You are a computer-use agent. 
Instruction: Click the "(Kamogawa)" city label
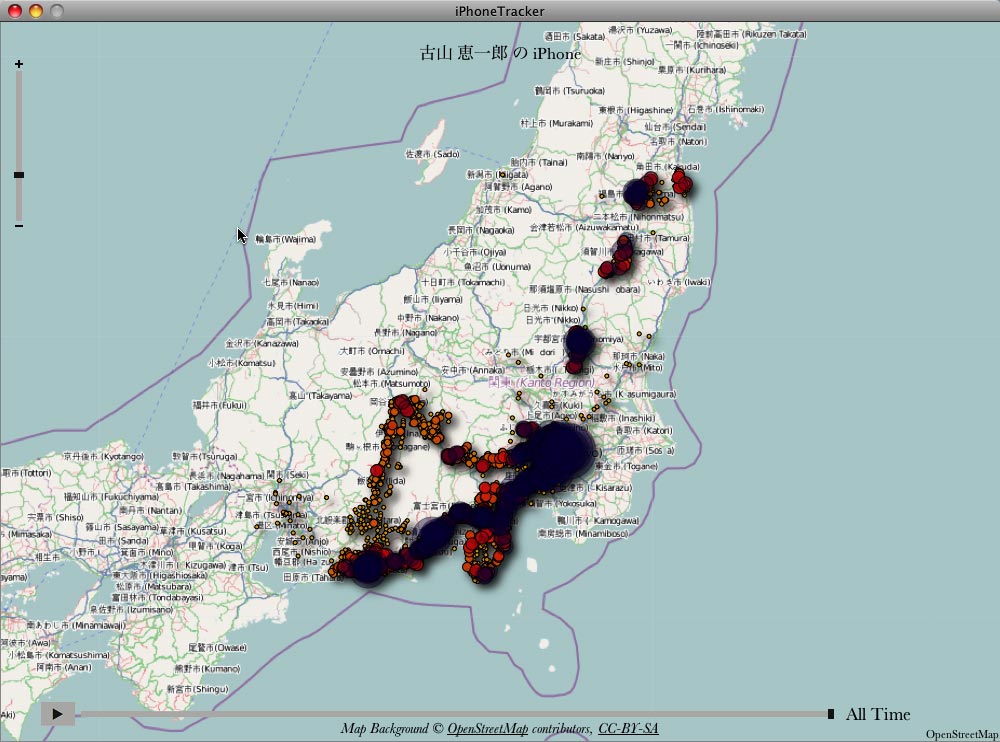pyautogui.click(x=611, y=520)
